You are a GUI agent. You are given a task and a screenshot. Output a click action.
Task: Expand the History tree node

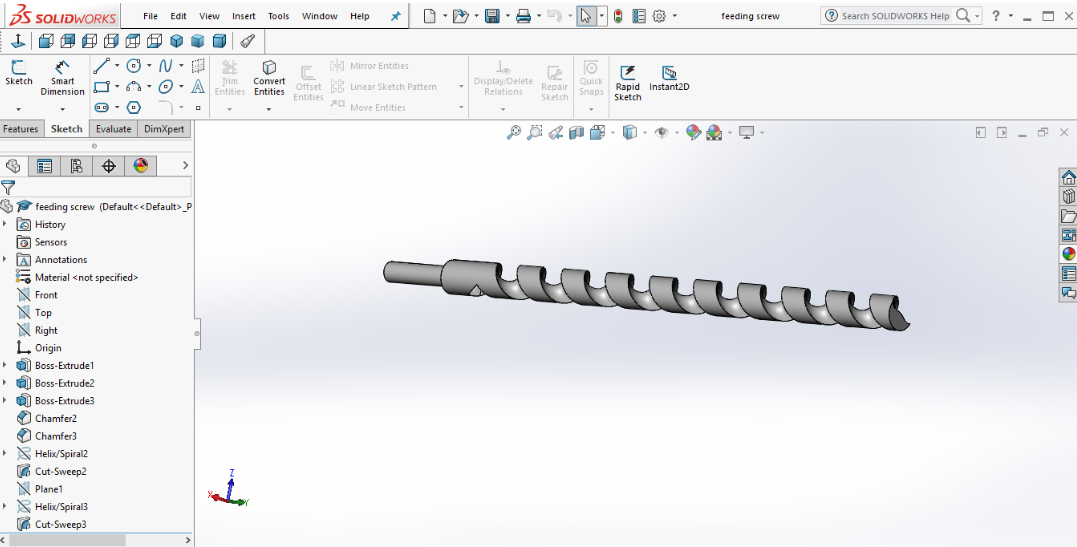tap(5, 224)
